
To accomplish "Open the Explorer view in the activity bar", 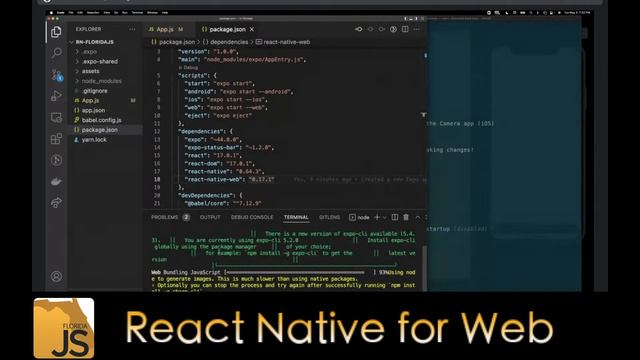I will coord(56,32).
